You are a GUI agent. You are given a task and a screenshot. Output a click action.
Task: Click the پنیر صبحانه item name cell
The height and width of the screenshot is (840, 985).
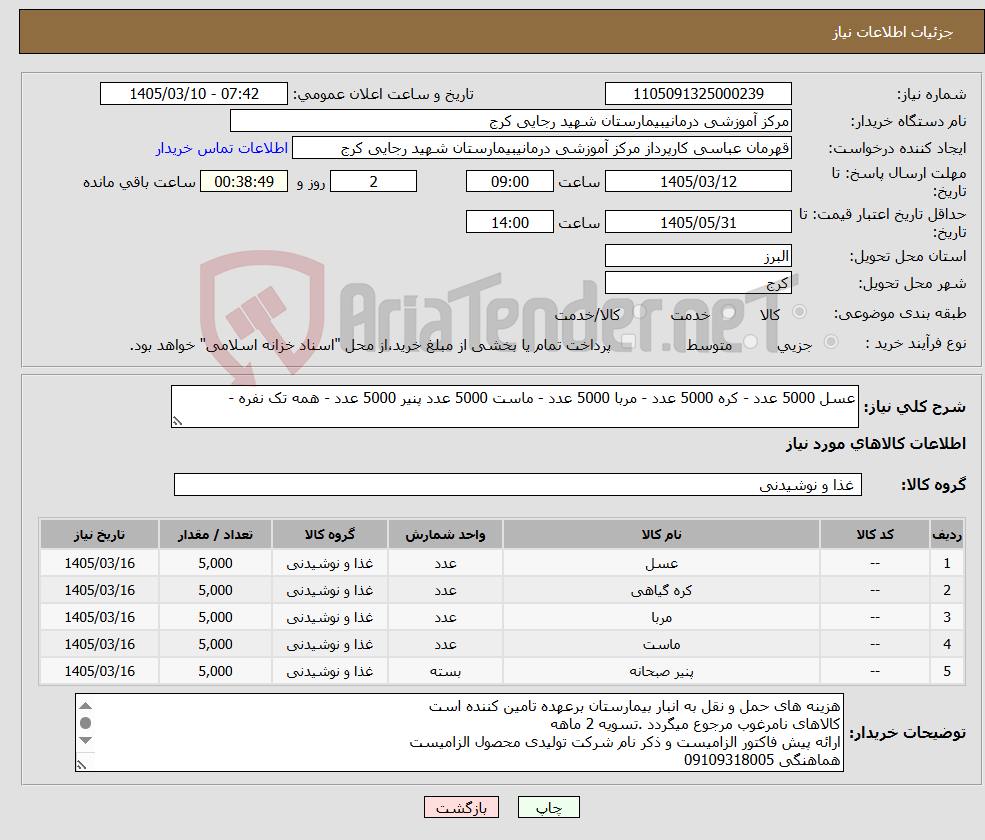click(x=661, y=671)
